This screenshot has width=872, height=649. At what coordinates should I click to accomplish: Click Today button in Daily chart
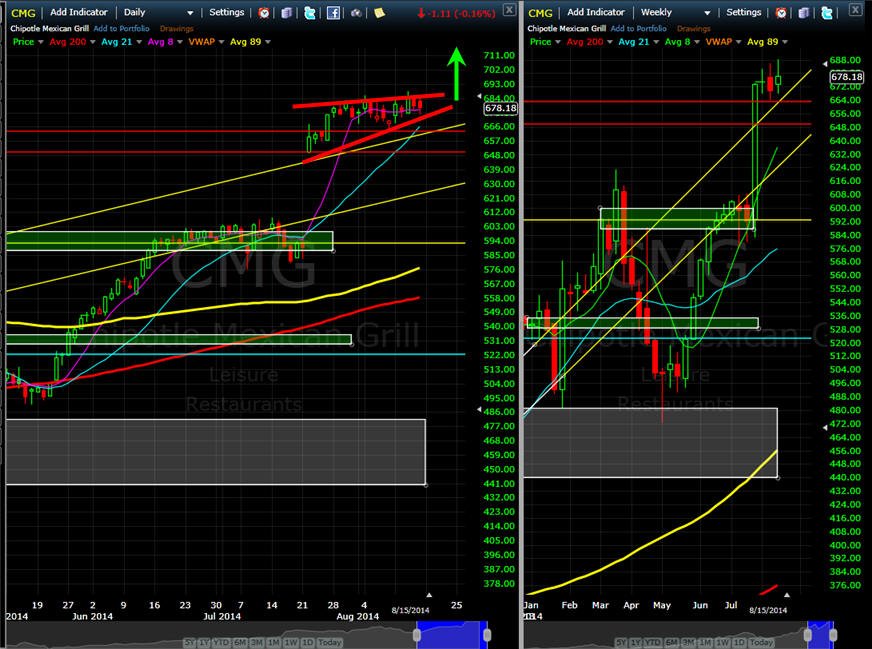[330, 642]
